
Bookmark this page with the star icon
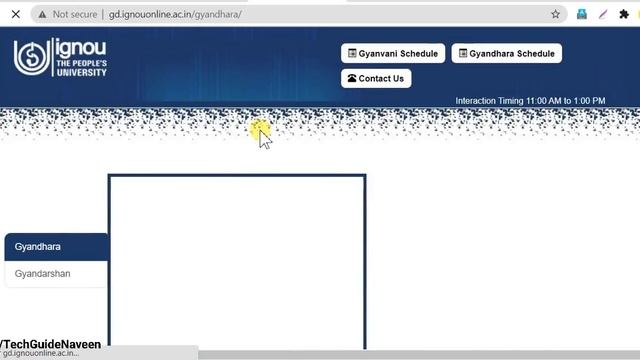555,14
